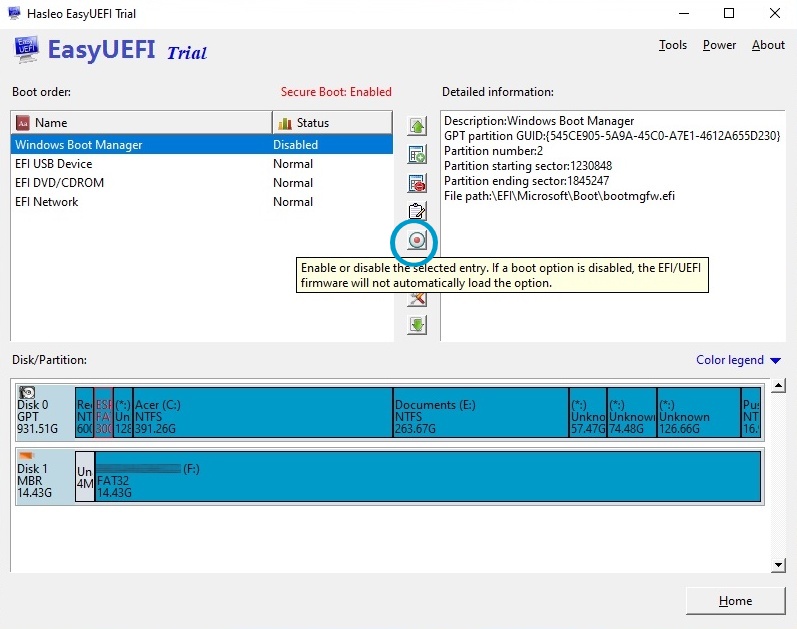Move selected boot entry down
This screenshot has height=629, width=797.
[417, 325]
